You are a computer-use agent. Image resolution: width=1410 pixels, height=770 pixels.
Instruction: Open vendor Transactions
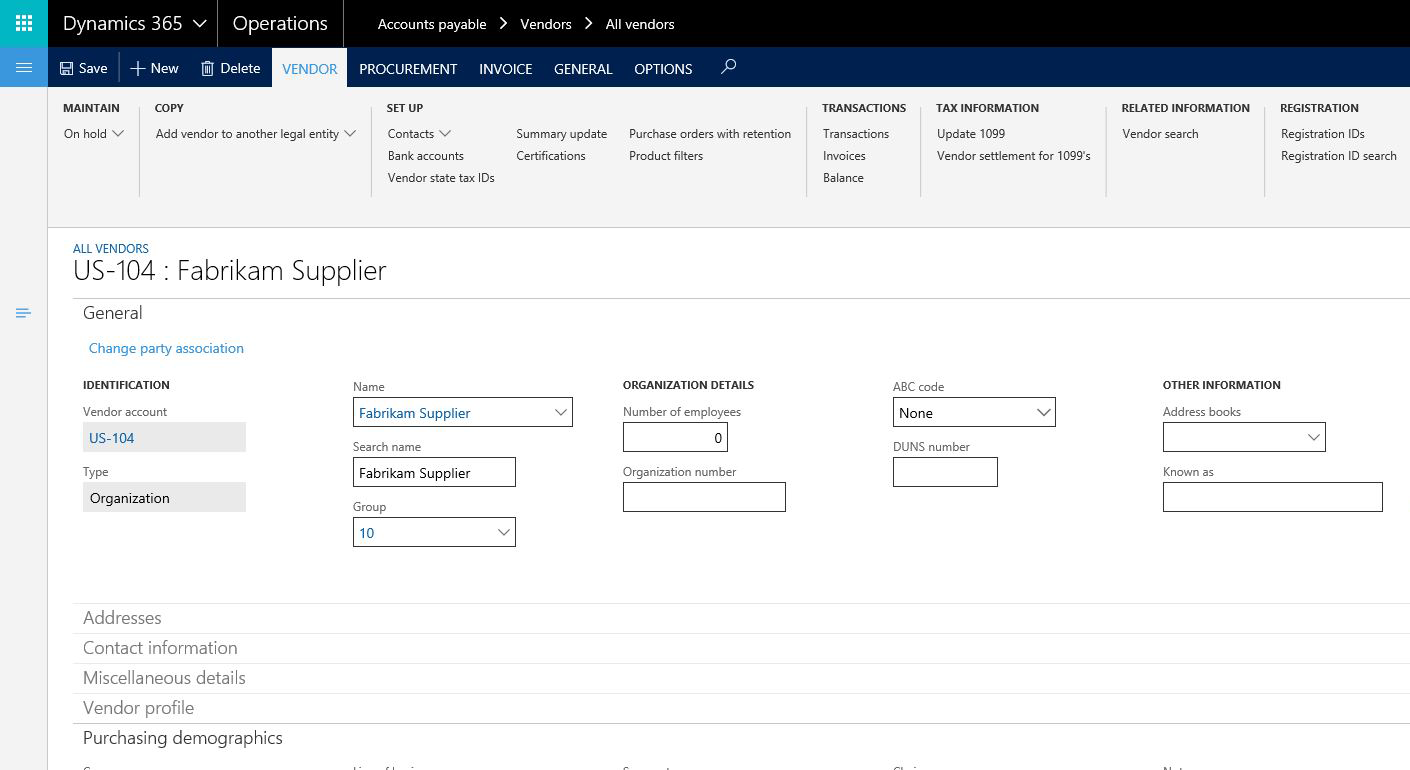(x=856, y=133)
